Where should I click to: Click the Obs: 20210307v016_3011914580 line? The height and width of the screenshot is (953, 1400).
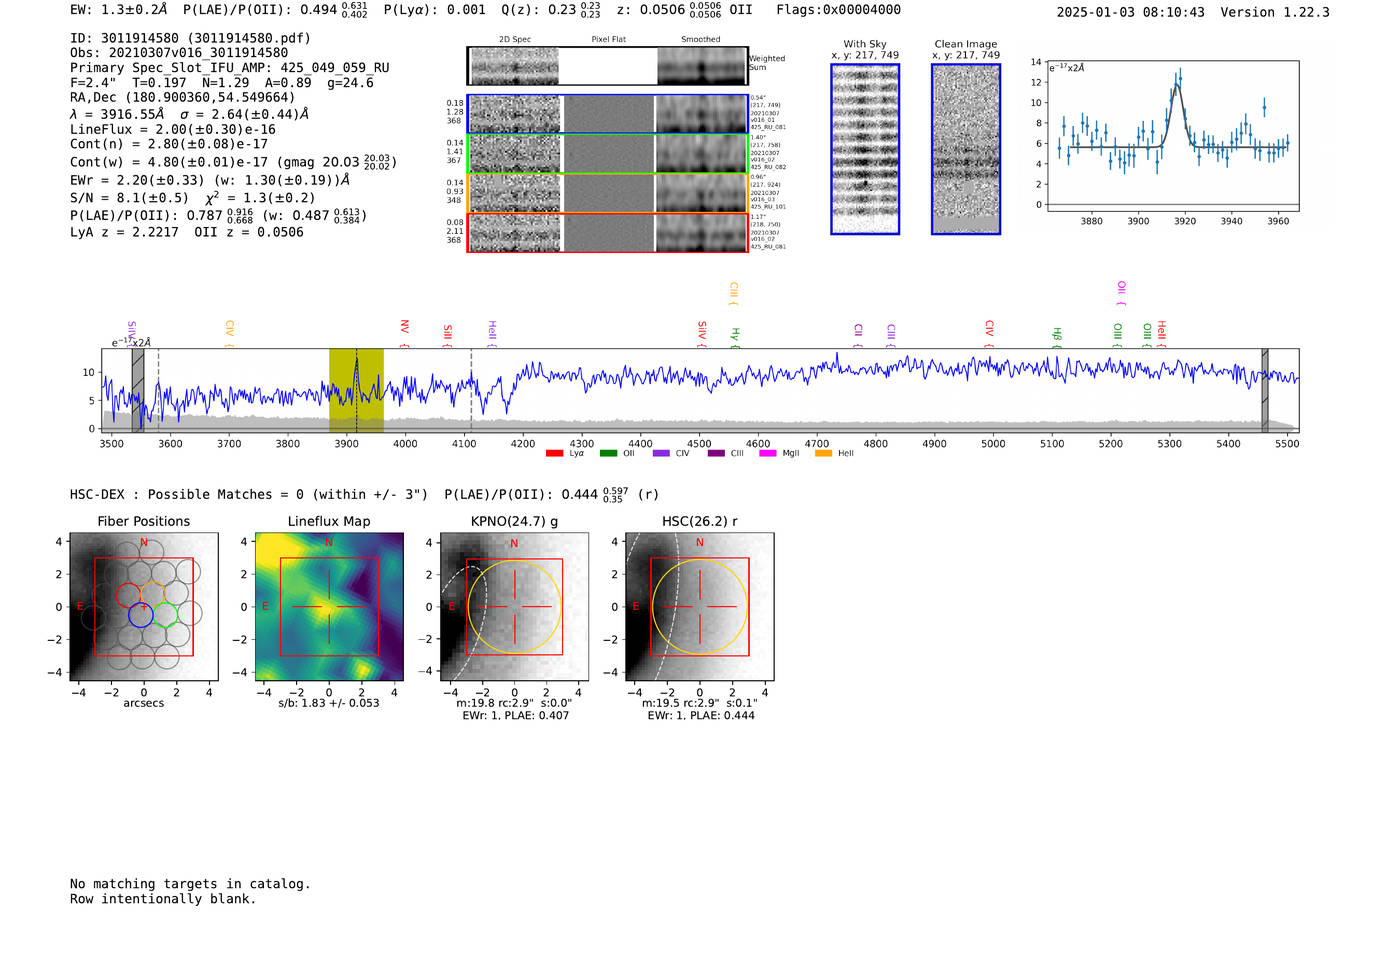(x=179, y=53)
